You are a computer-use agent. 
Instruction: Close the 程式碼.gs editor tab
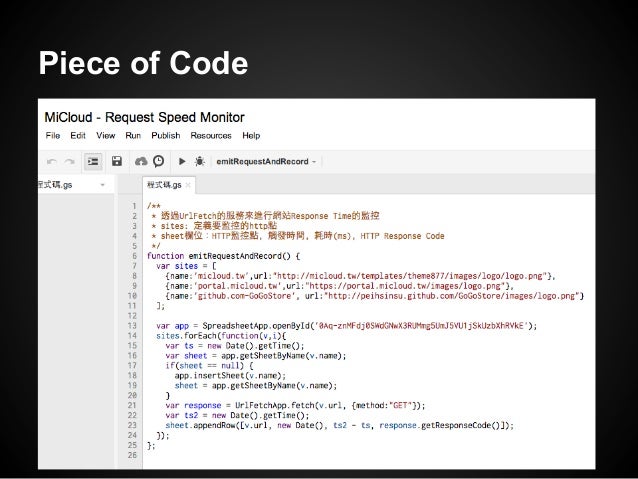[x=188, y=185]
